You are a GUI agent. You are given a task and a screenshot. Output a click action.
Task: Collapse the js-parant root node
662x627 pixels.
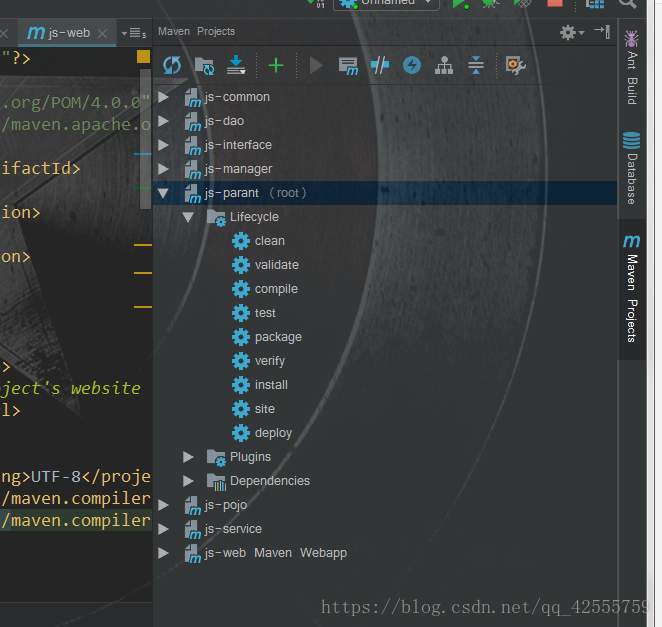[164, 193]
